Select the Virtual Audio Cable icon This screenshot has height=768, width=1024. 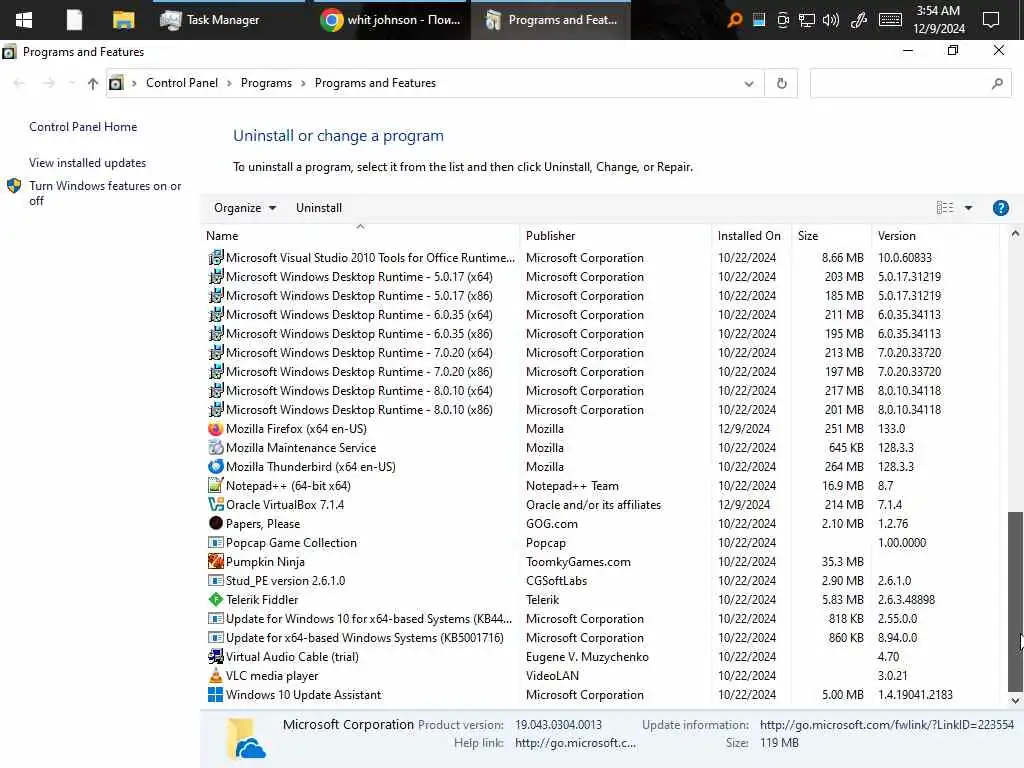click(x=216, y=657)
